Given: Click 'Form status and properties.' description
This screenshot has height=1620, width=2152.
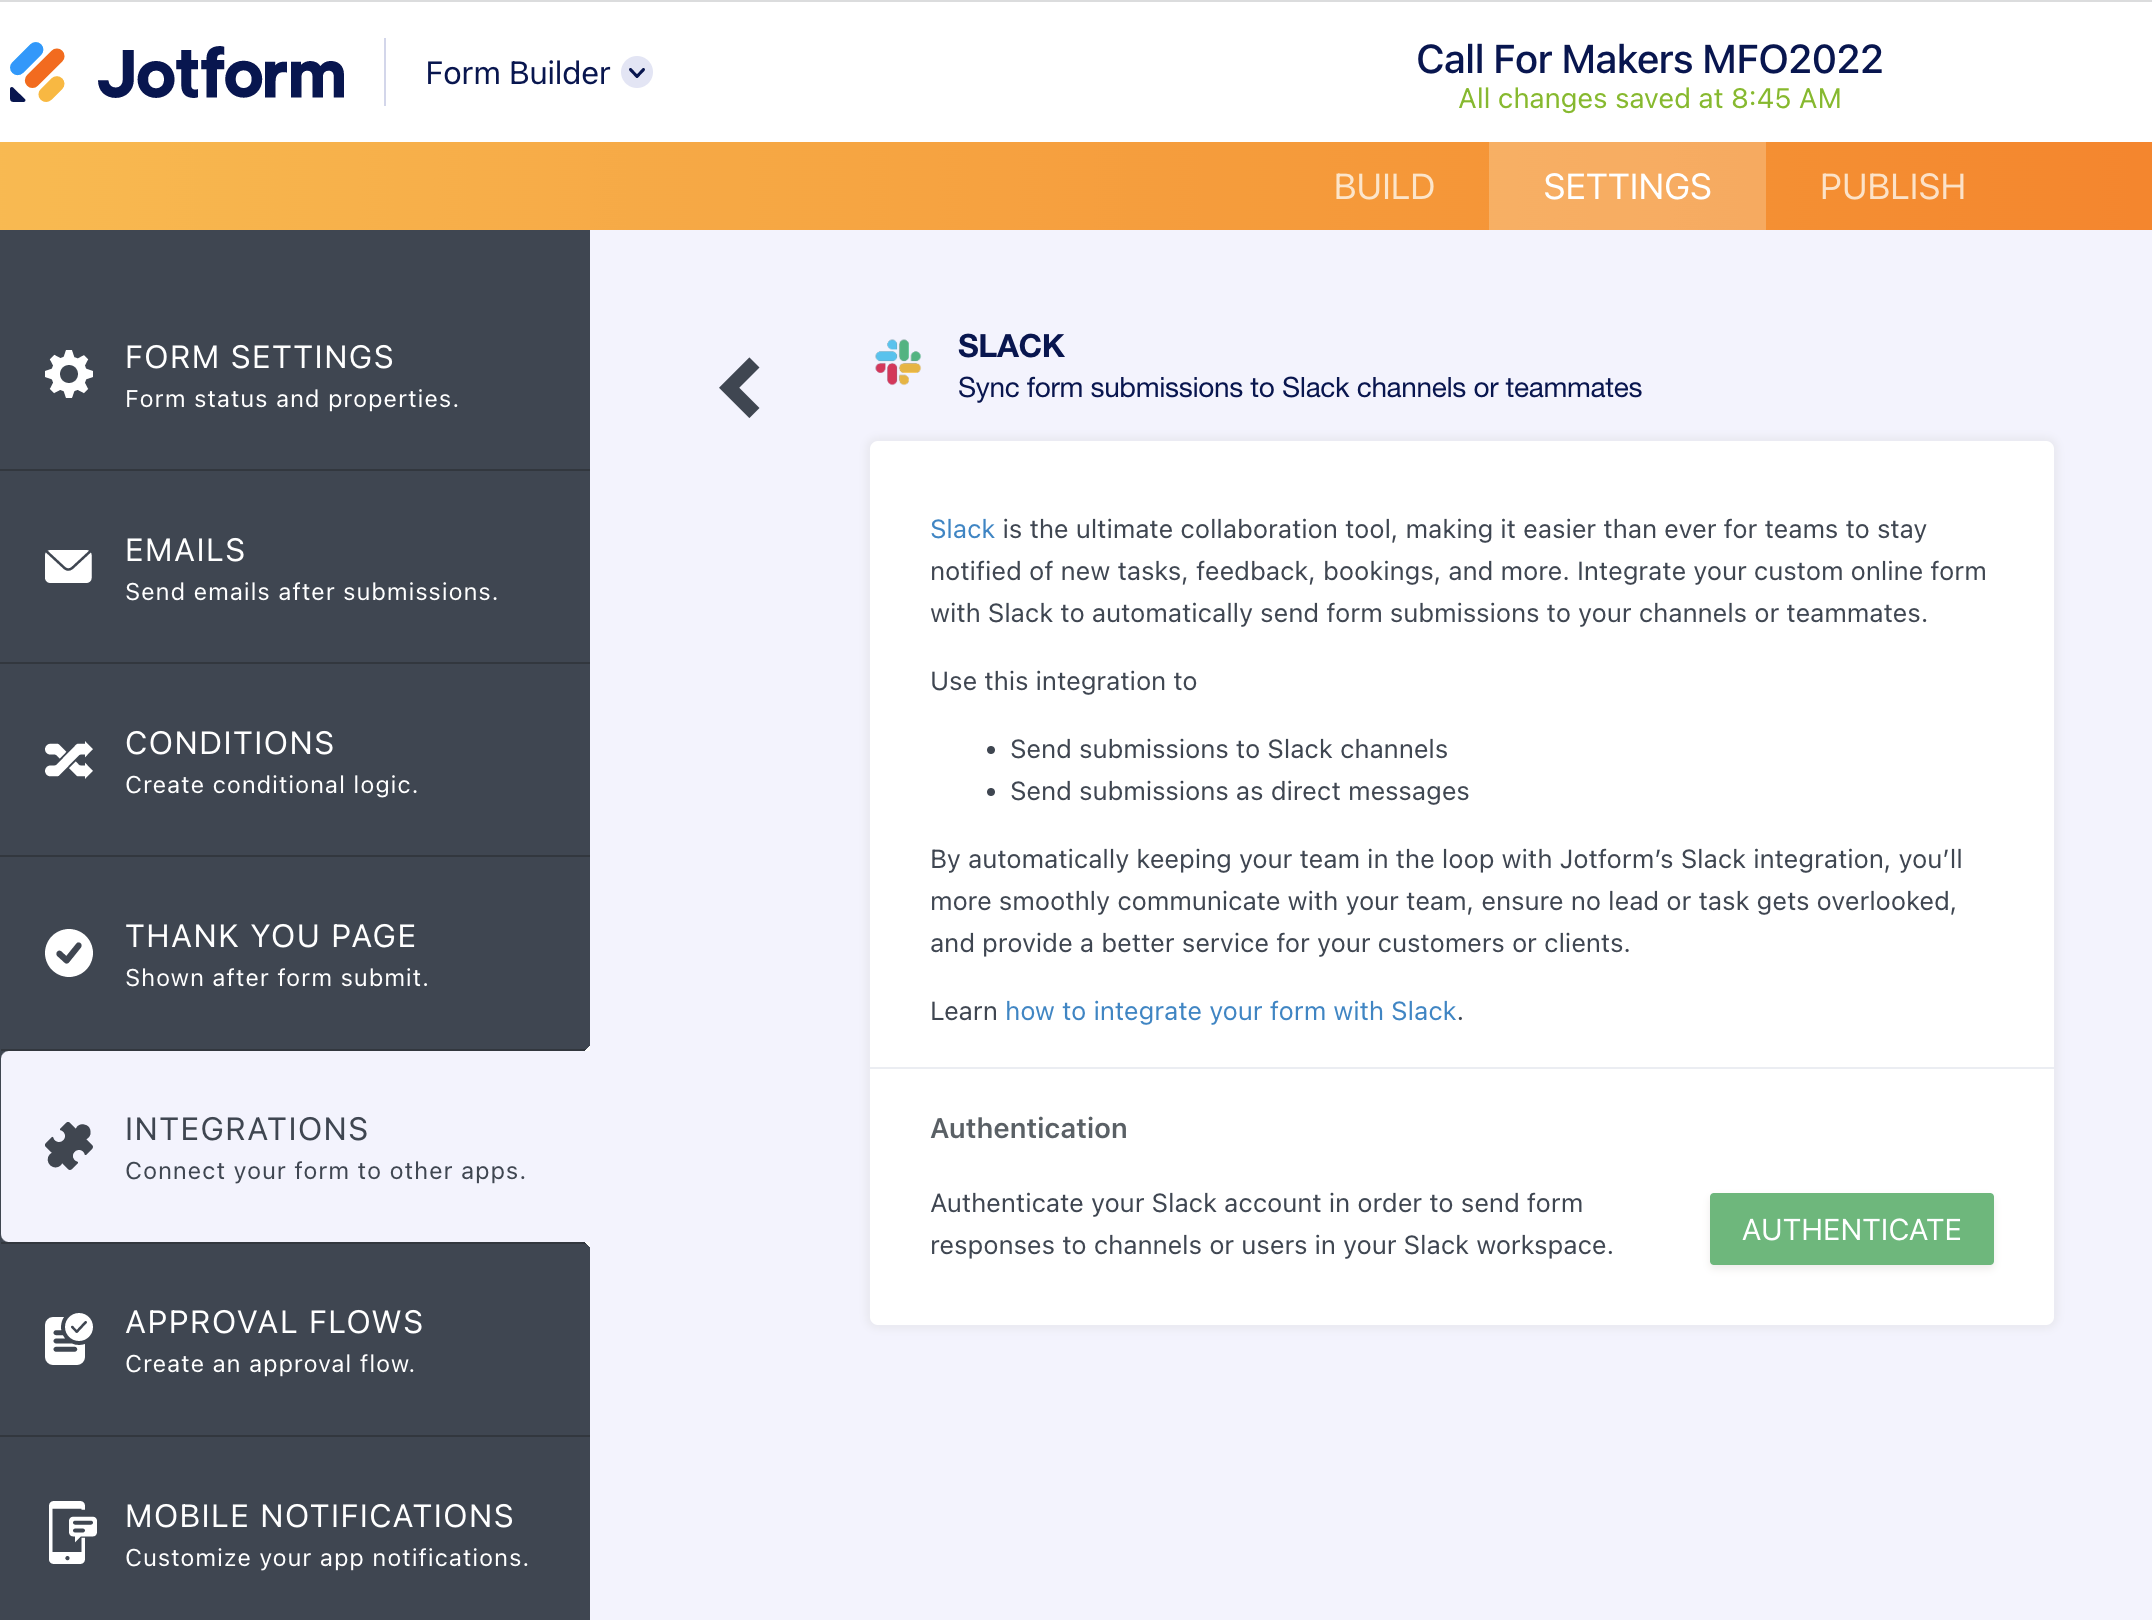Looking at the screenshot, I should click(292, 399).
